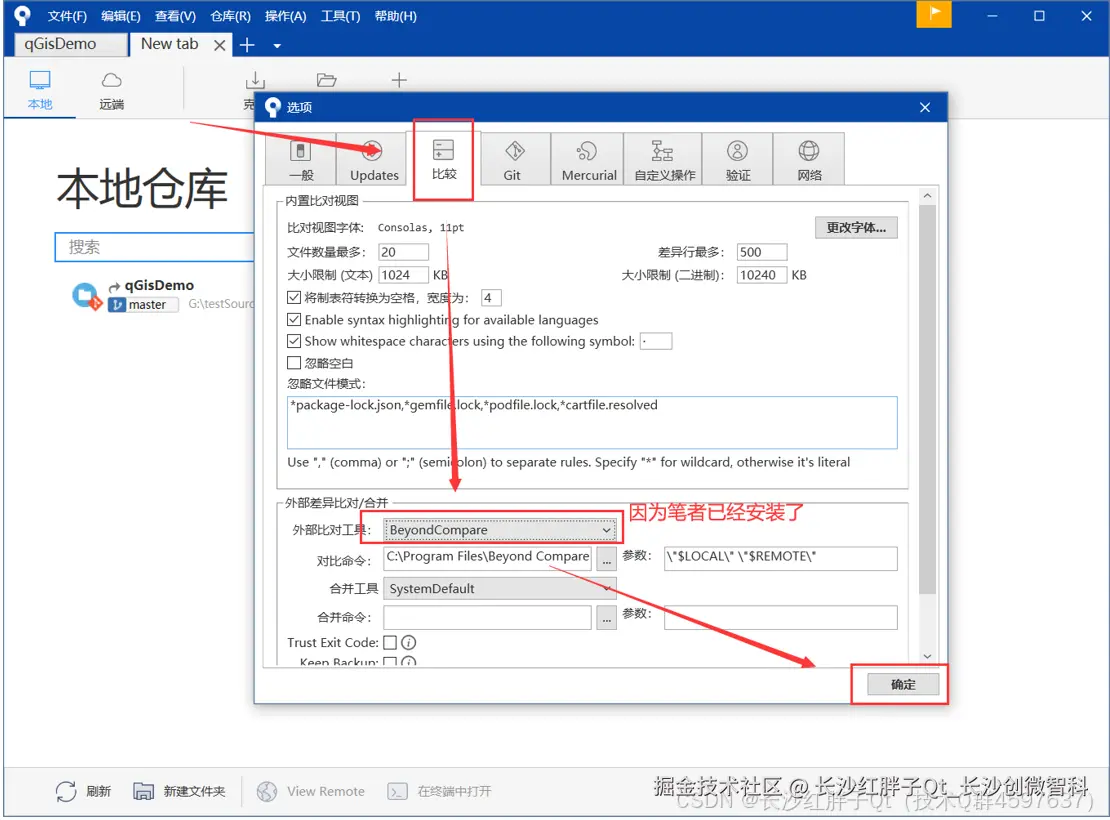Image resolution: width=1110 pixels, height=820 pixels.
Task: Click the 确定 OK button
Action: pyautogui.click(x=903, y=684)
